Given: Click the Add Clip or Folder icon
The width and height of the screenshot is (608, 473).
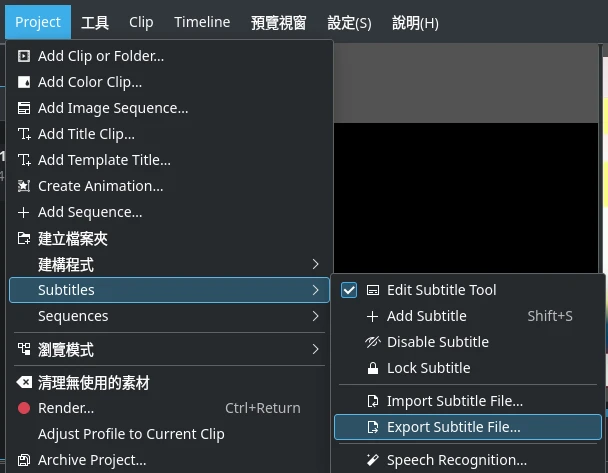Looking at the screenshot, I should coord(24,56).
